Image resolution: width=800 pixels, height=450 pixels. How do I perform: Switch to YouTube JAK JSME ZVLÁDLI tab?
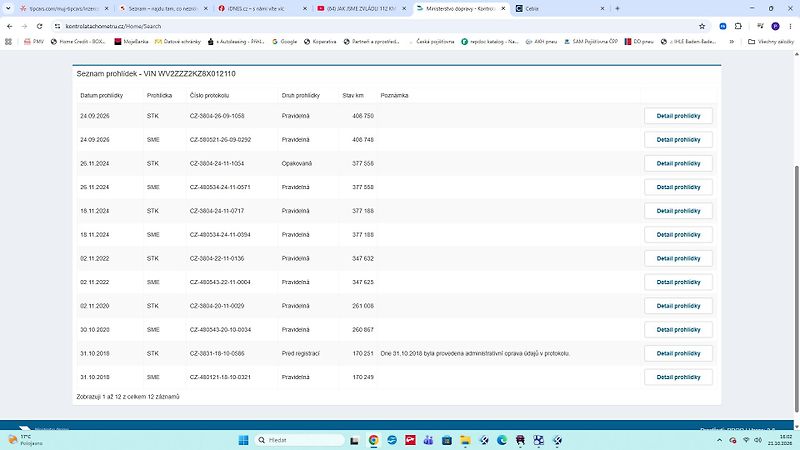click(x=361, y=9)
